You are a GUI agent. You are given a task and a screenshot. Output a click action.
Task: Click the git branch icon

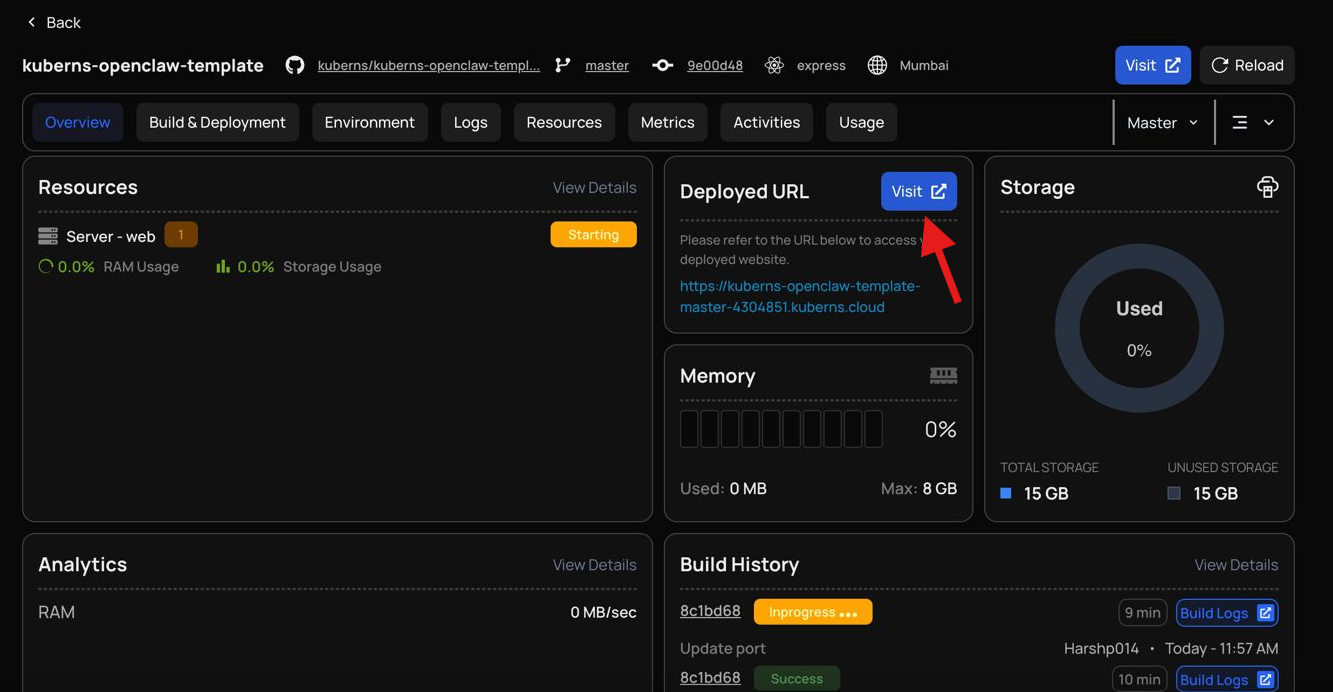pyautogui.click(x=563, y=65)
